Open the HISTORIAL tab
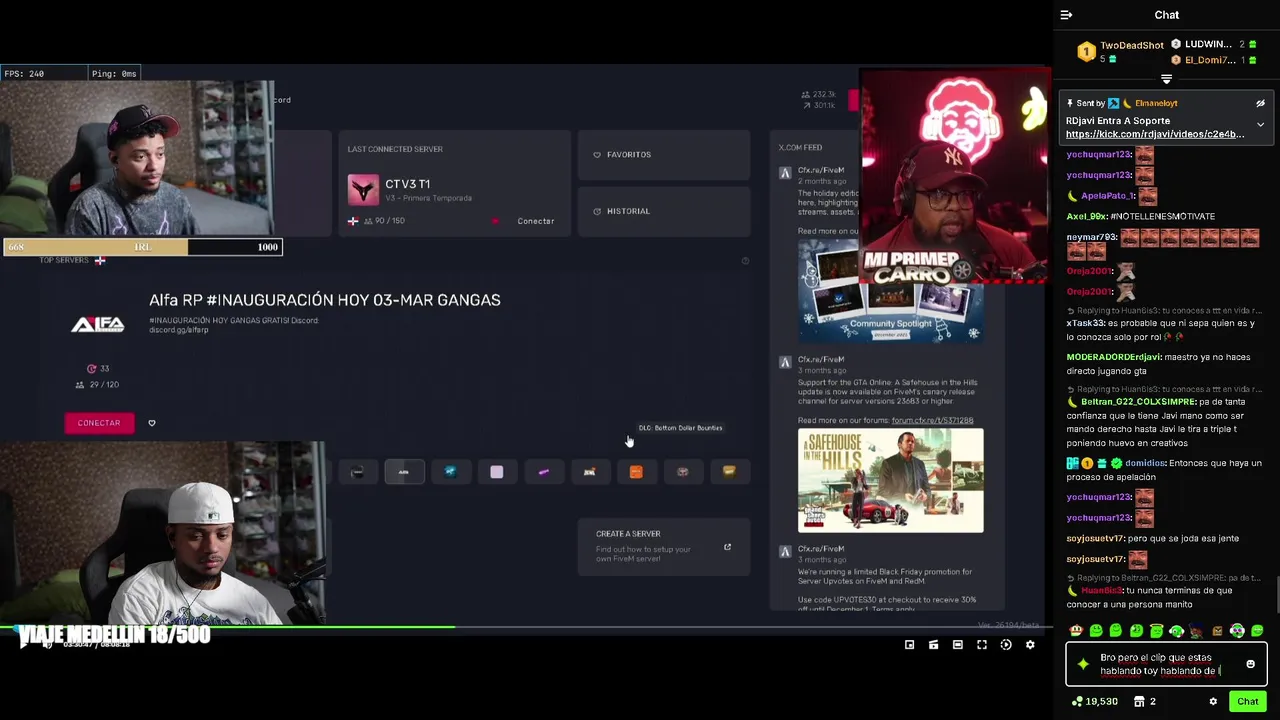The width and height of the screenshot is (1280, 720). tap(664, 211)
